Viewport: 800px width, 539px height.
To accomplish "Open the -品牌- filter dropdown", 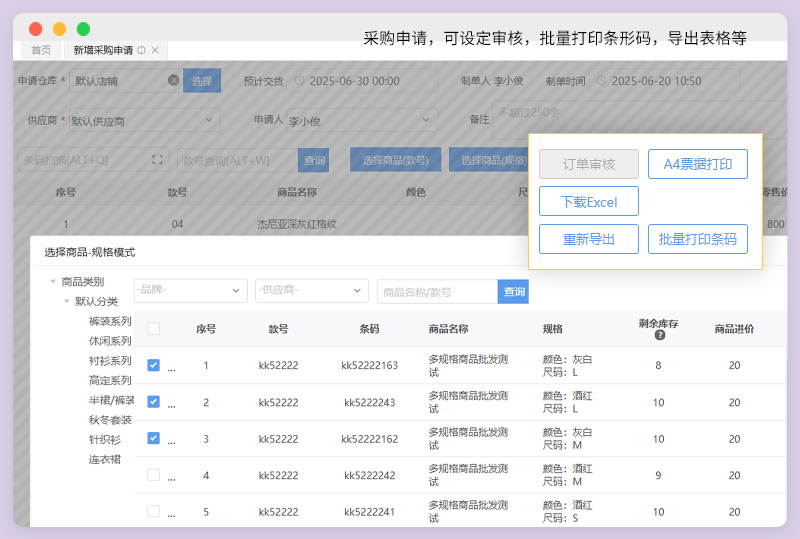I will click(x=191, y=290).
